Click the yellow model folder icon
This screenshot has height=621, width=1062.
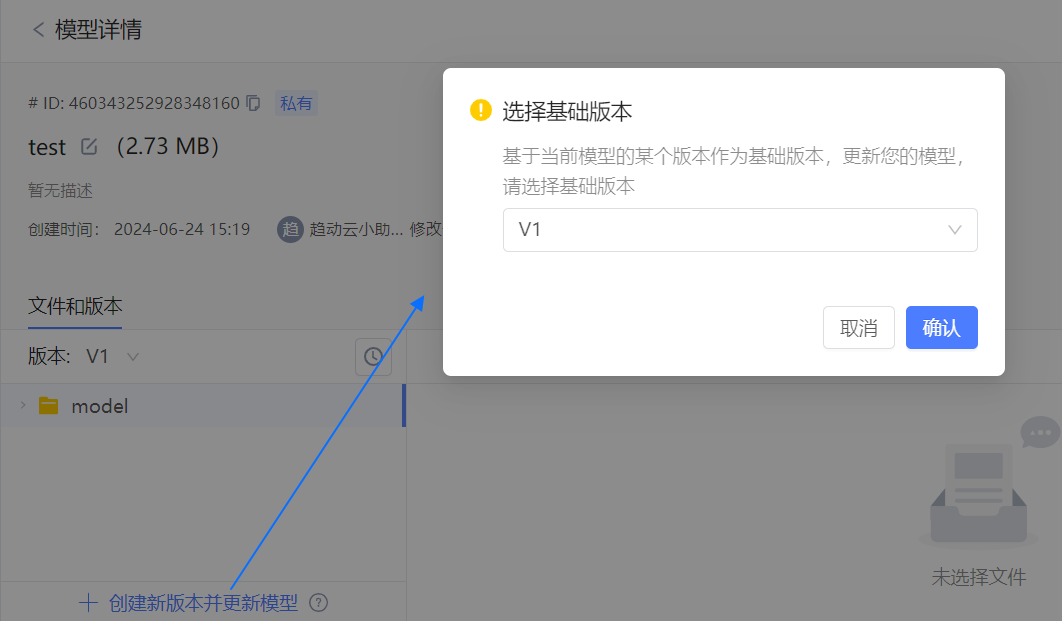(48, 406)
